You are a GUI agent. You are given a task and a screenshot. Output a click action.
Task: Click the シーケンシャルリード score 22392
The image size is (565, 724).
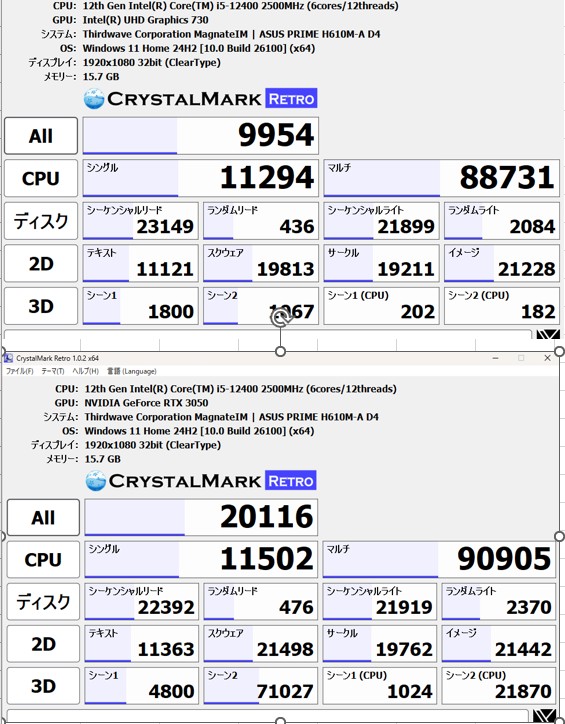click(x=142, y=602)
